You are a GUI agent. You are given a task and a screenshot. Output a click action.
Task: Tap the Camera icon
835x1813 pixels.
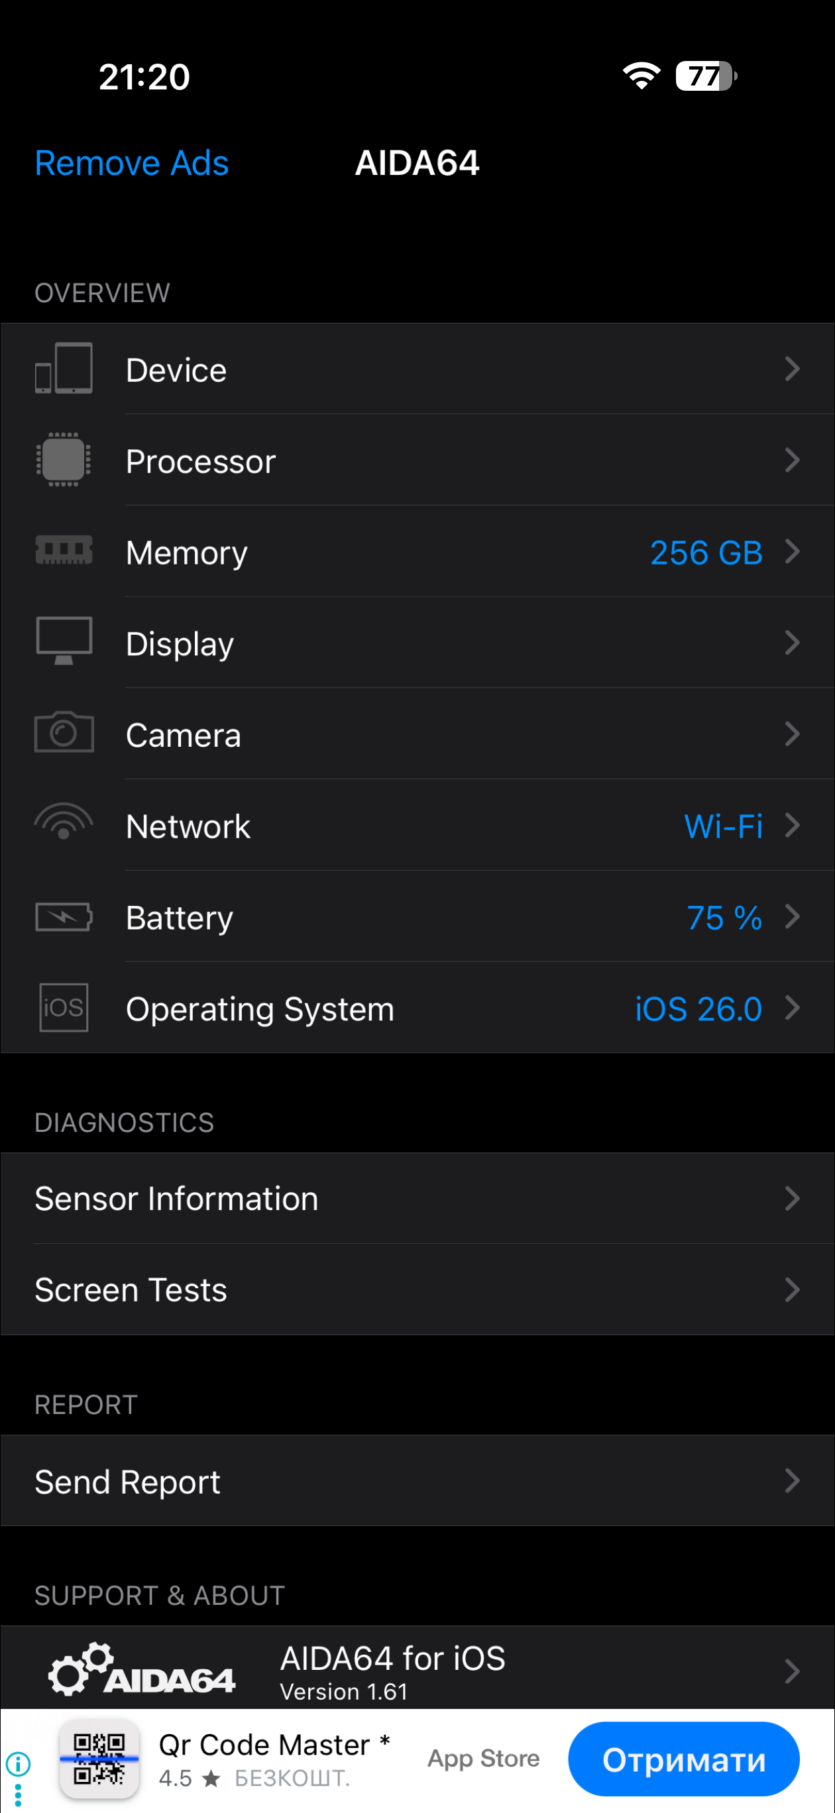[x=64, y=733]
